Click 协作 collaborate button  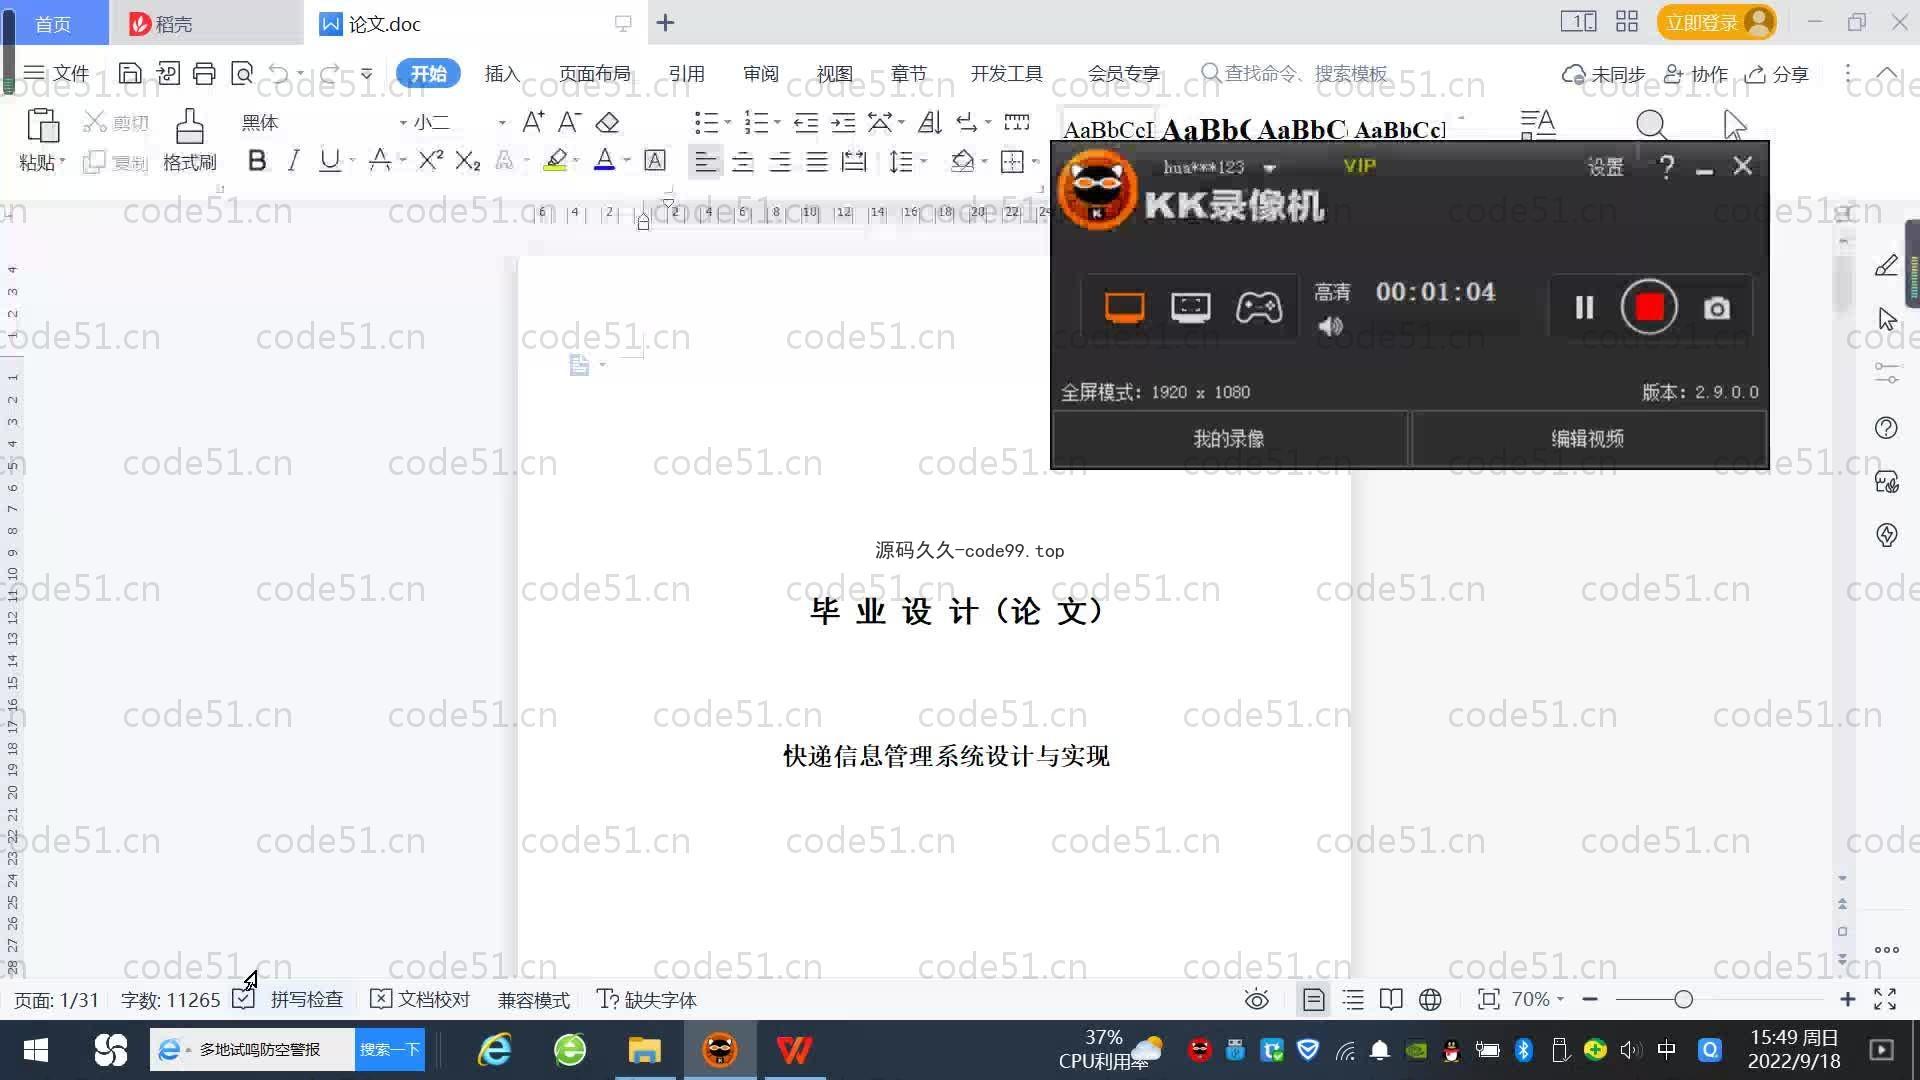tap(1695, 74)
